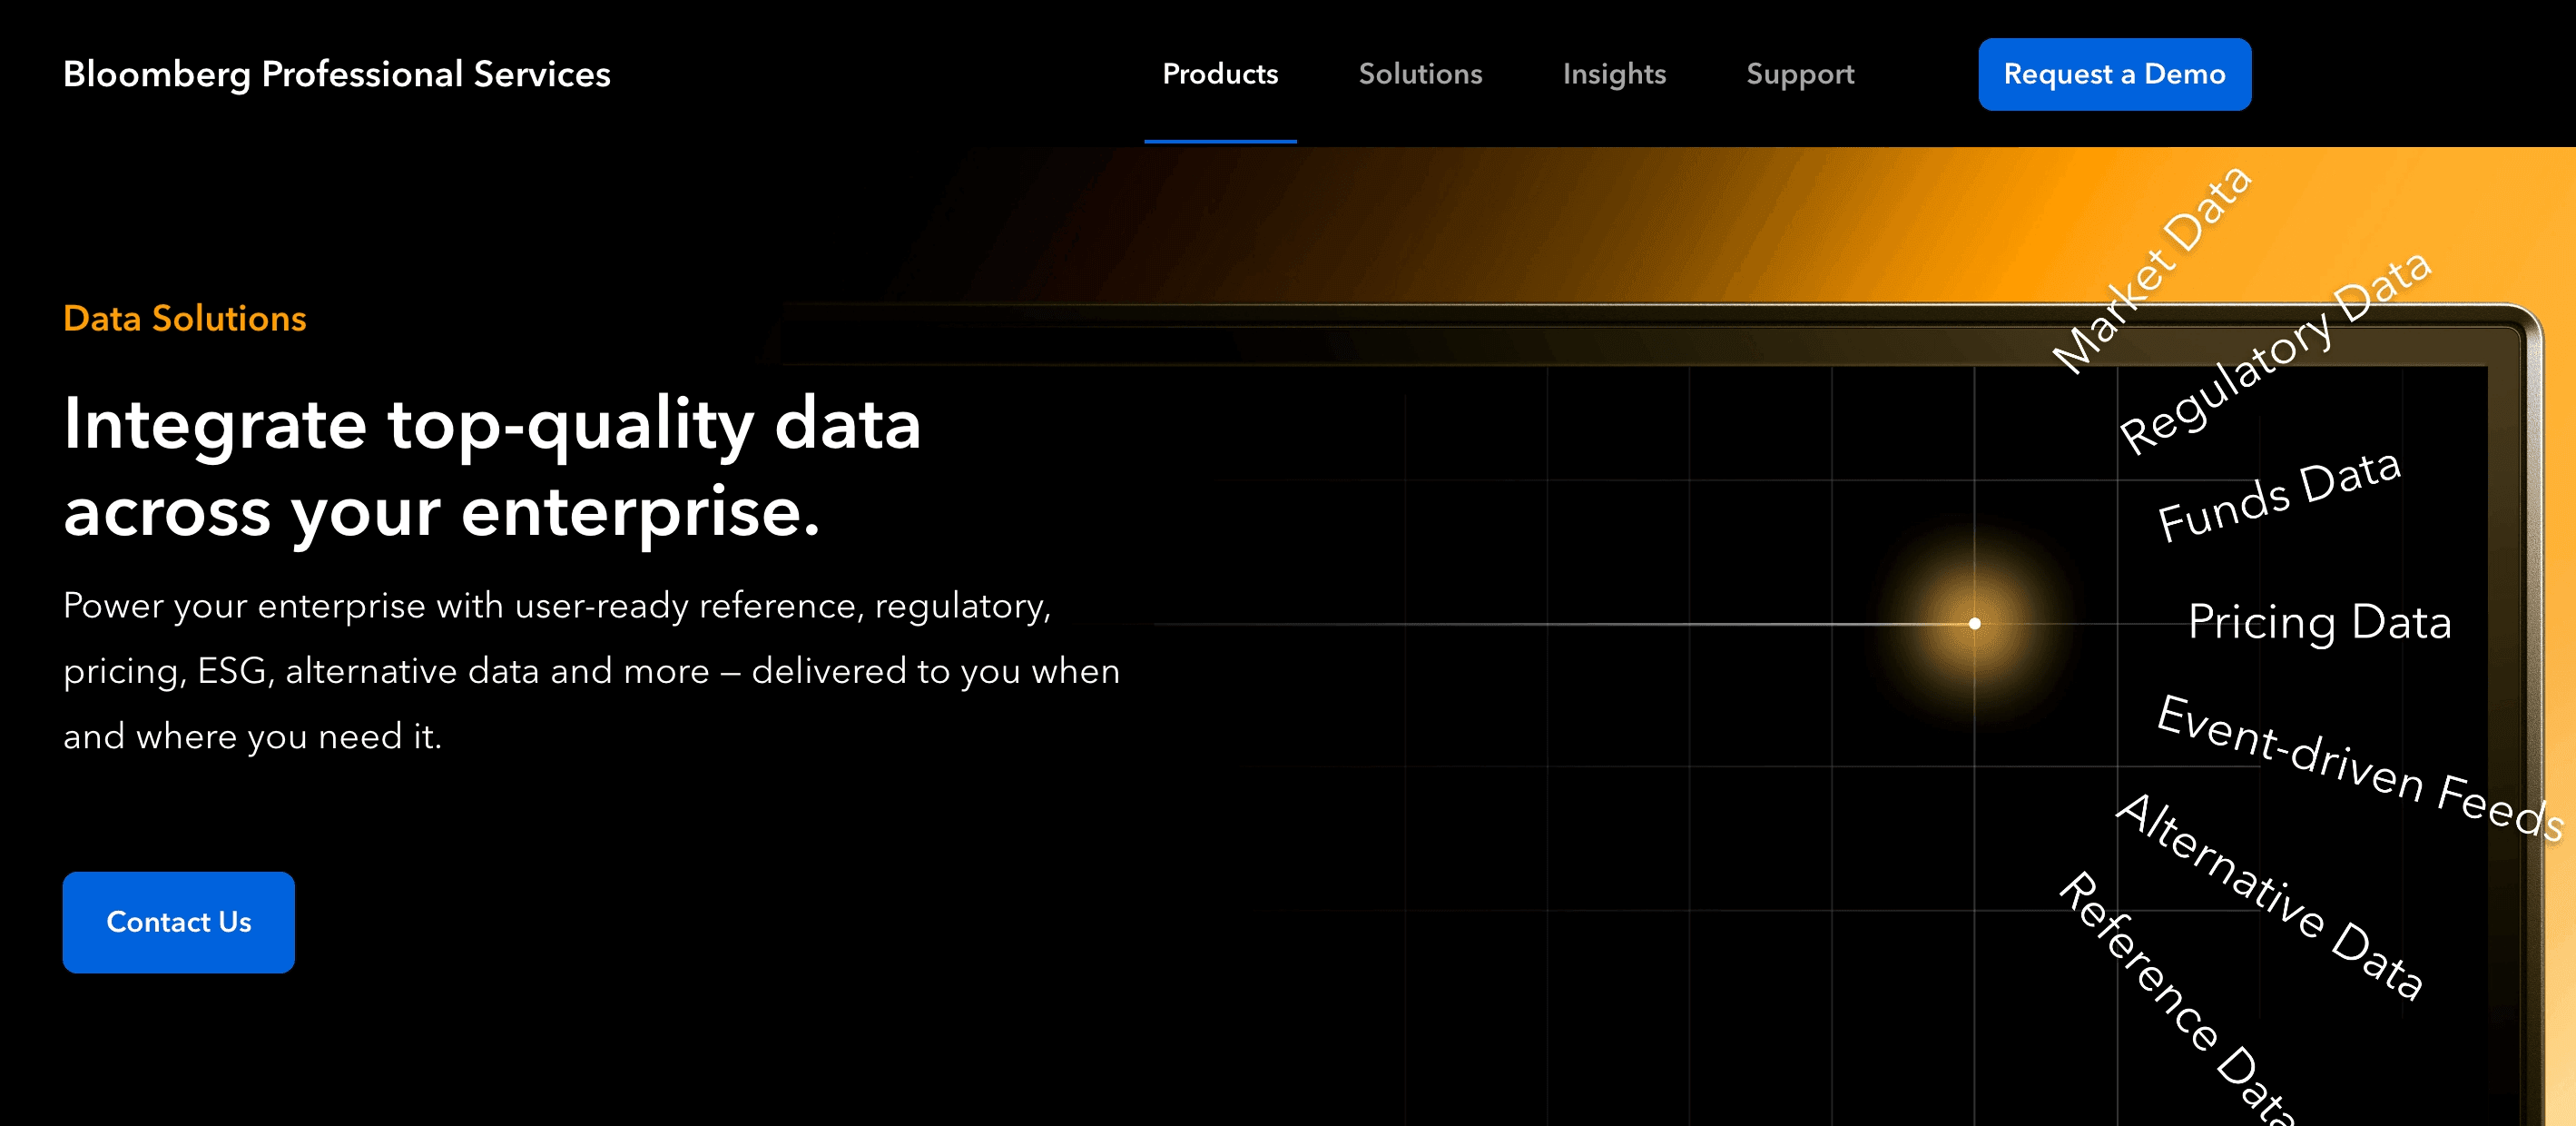This screenshot has height=1126, width=2576.
Task: Click the Funds Data label
Action: 2279,495
